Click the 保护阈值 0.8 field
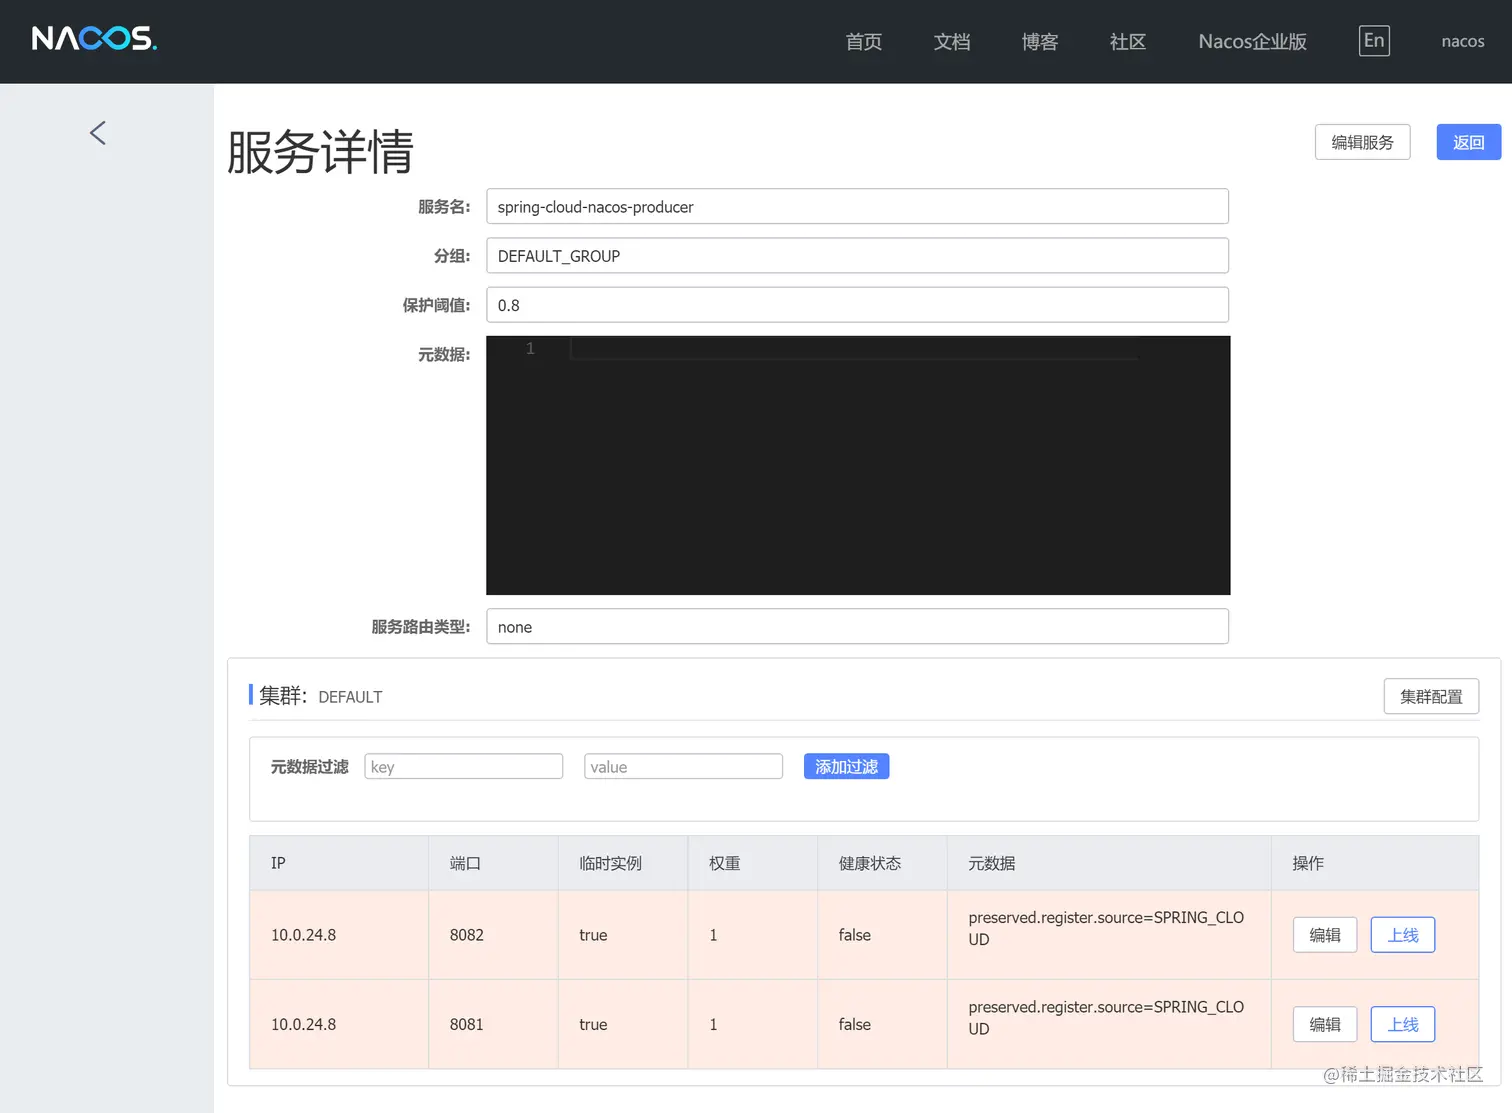1512x1113 pixels. click(857, 305)
